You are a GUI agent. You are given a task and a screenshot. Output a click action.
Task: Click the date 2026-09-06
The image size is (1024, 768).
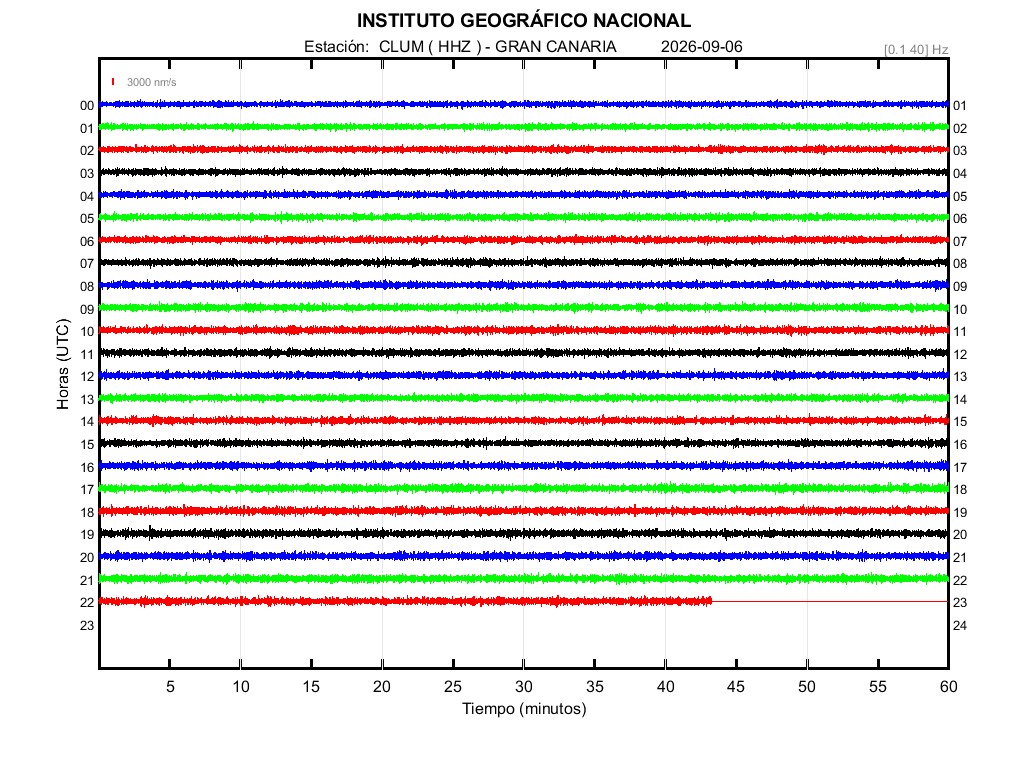pyautogui.click(x=701, y=46)
